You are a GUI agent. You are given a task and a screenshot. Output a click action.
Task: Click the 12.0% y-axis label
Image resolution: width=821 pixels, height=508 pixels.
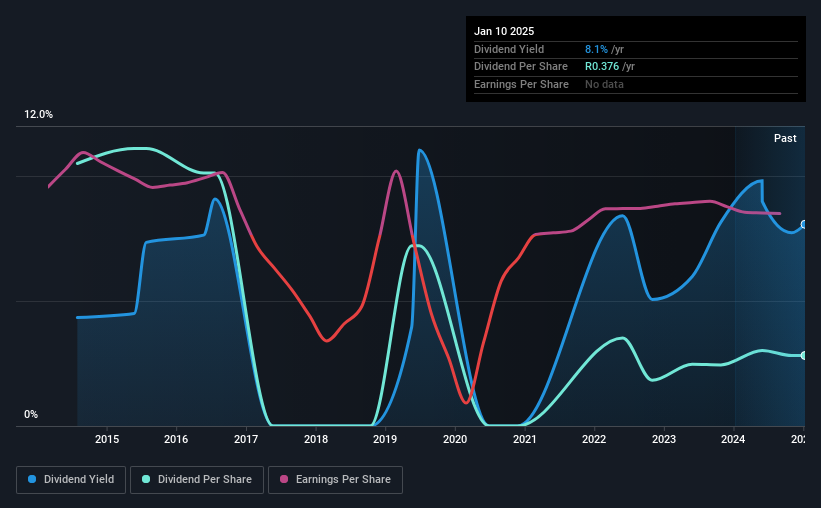[38, 115]
